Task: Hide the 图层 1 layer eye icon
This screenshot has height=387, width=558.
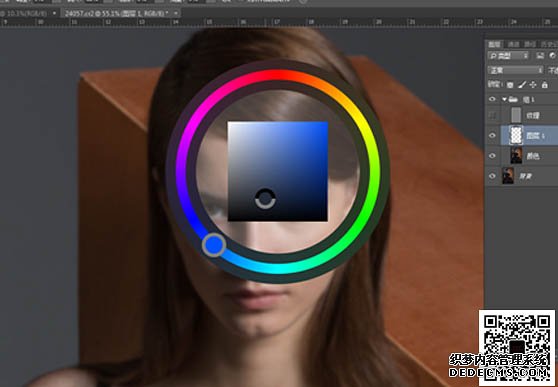Action: point(493,136)
